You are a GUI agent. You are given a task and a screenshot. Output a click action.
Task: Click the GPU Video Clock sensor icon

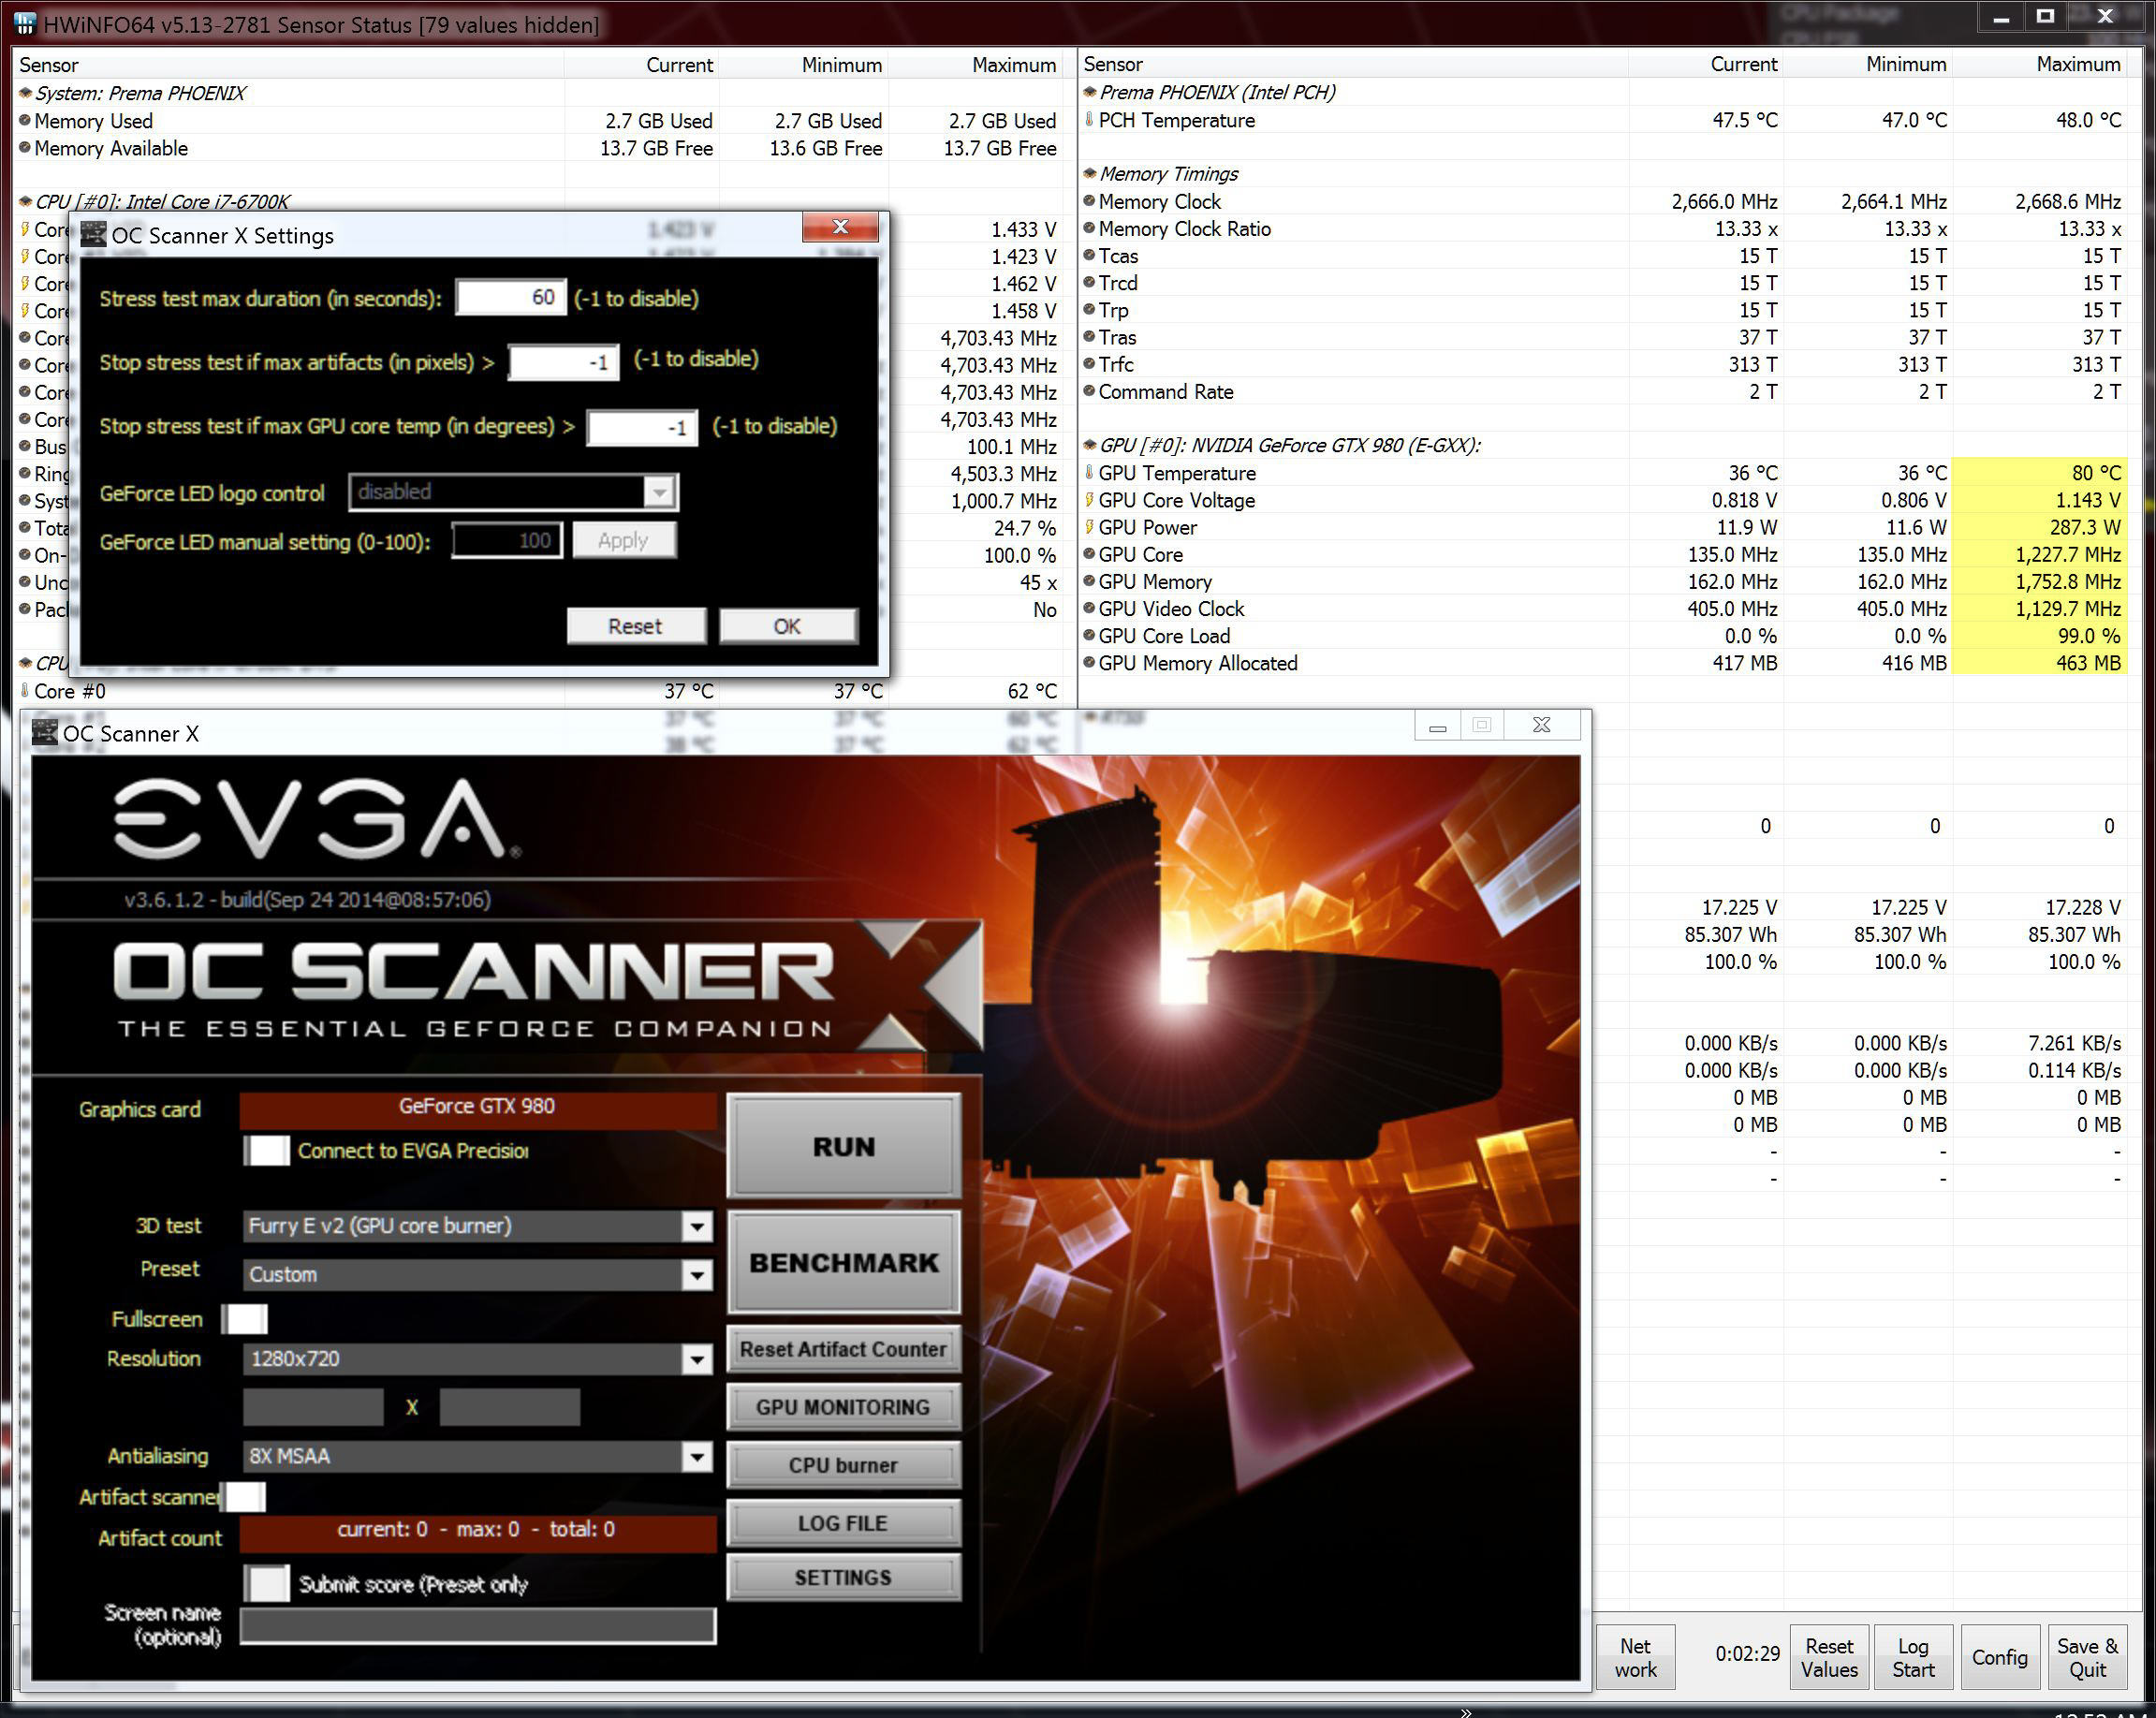click(1088, 608)
